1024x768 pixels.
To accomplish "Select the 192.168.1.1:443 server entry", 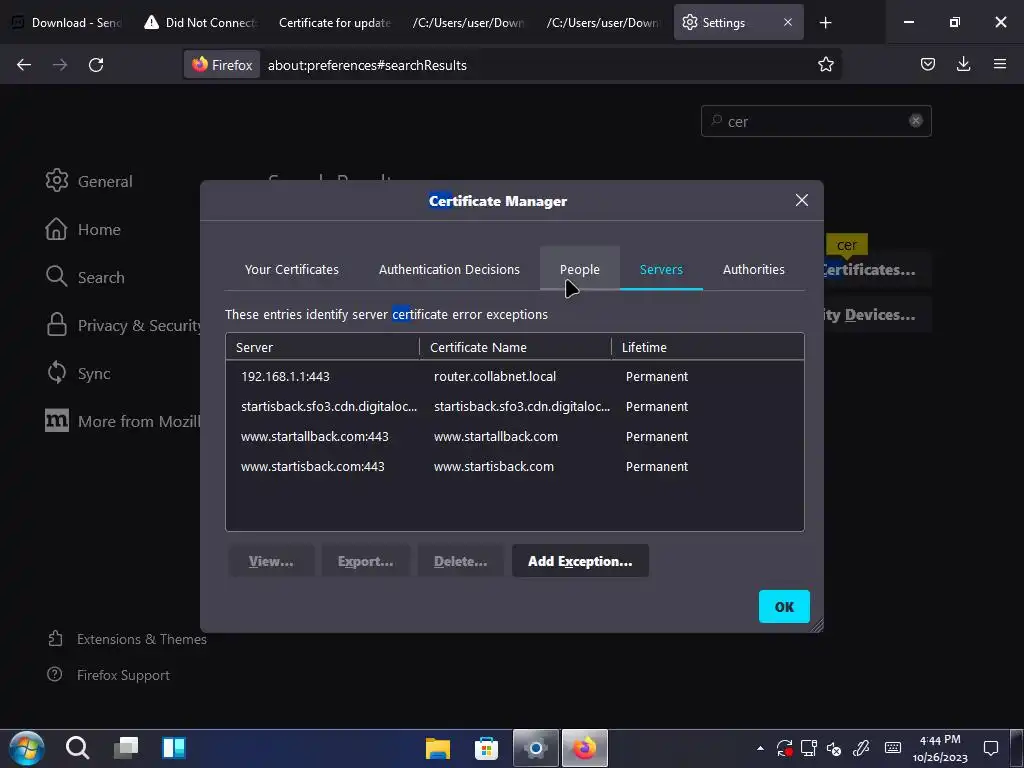I will point(285,377).
